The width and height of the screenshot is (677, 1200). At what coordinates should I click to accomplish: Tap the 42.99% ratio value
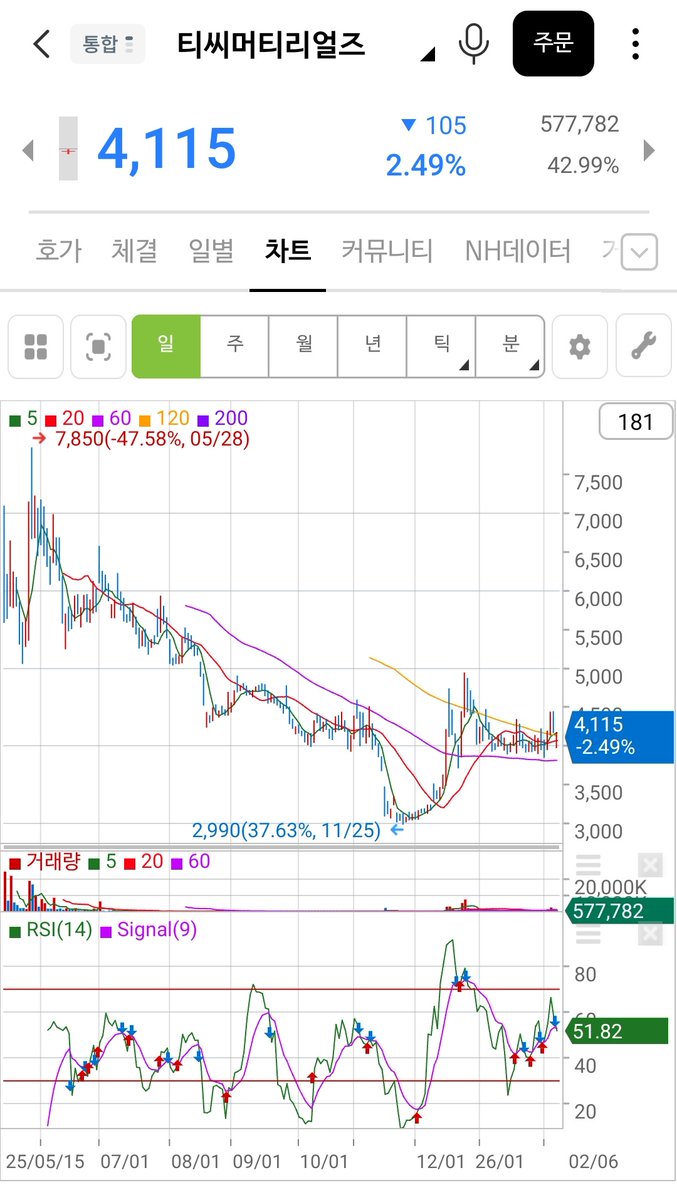point(583,165)
